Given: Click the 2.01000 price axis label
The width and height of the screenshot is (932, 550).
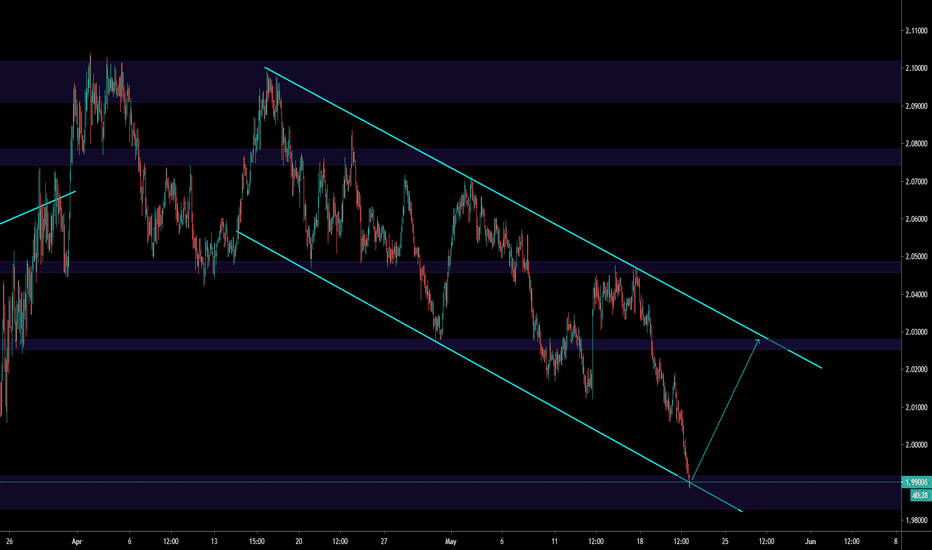Looking at the screenshot, I should pos(916,407).
